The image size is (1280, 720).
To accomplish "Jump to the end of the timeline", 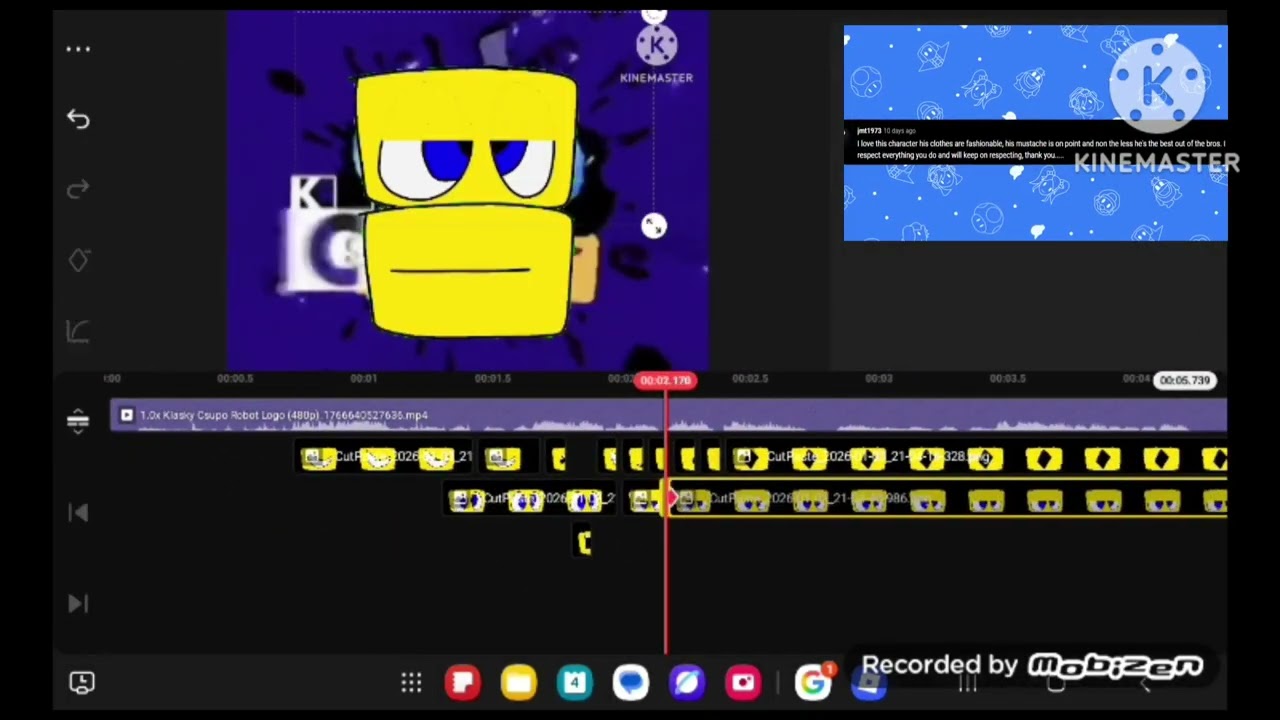I will 78,603.
